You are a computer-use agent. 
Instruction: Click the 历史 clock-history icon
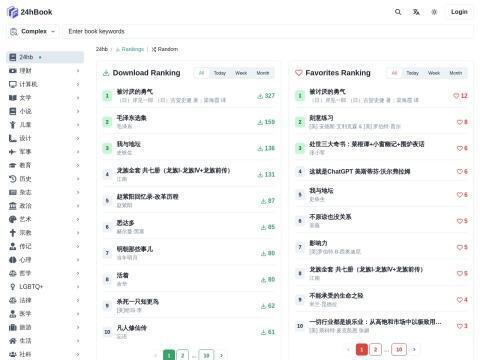point(13,179)
